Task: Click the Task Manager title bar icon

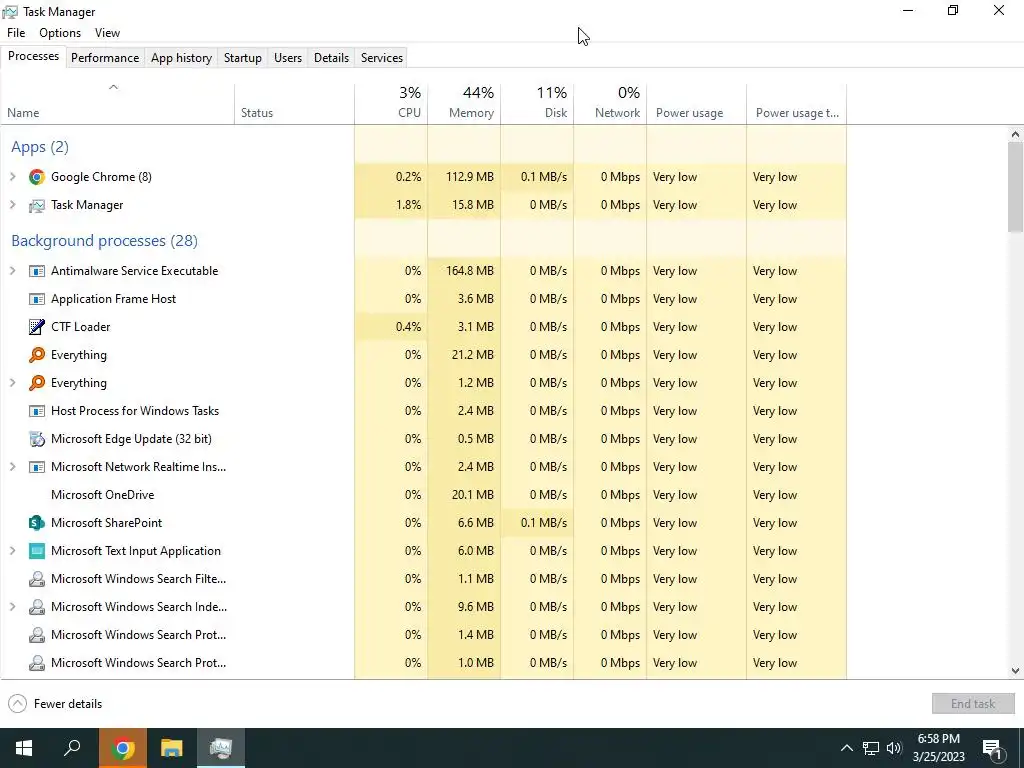Action: coord(10,12)
